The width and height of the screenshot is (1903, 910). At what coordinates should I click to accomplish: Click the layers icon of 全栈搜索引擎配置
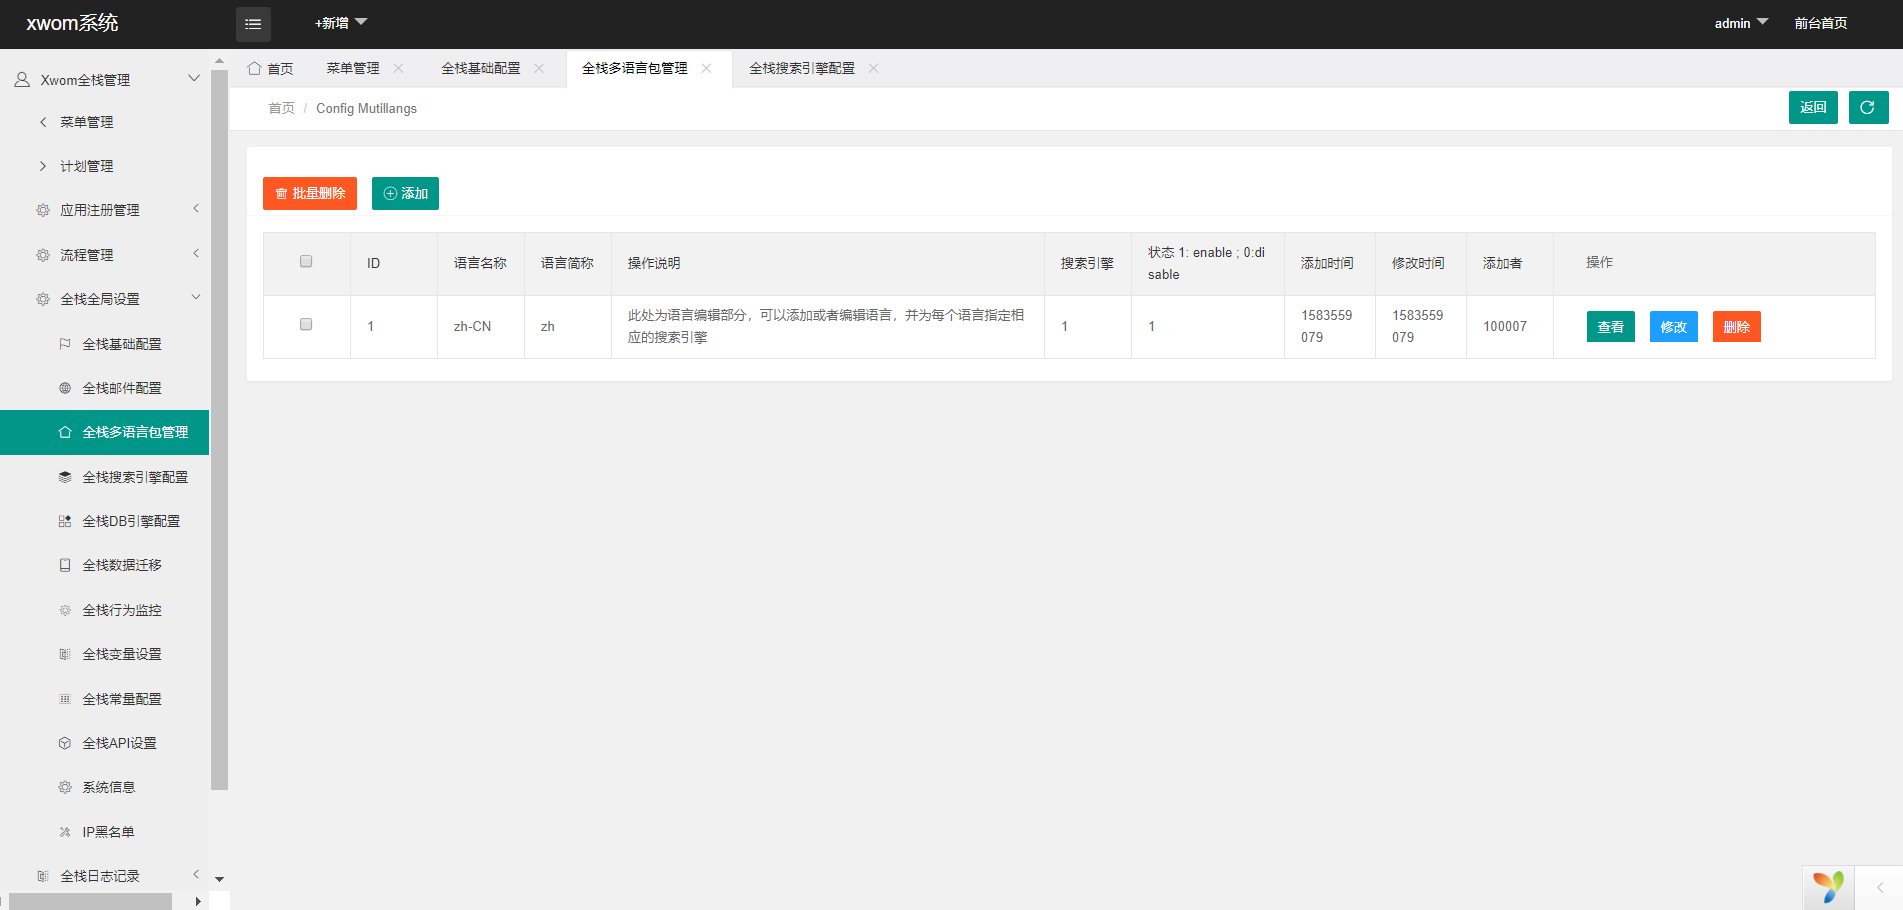[65, 477]
